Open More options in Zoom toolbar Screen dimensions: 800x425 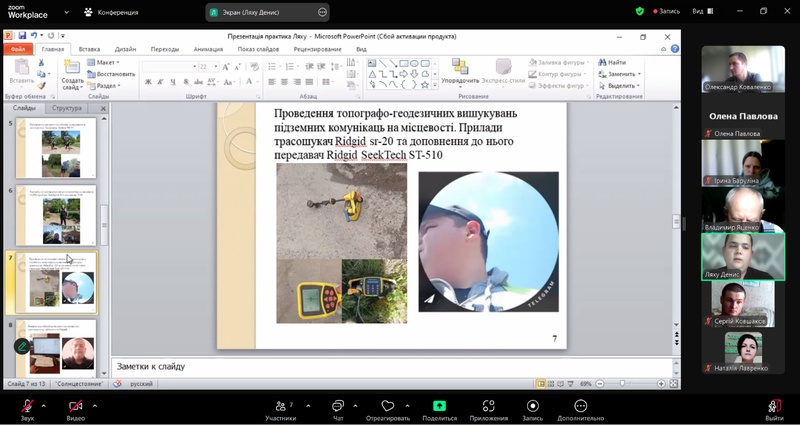coord(581,410)
